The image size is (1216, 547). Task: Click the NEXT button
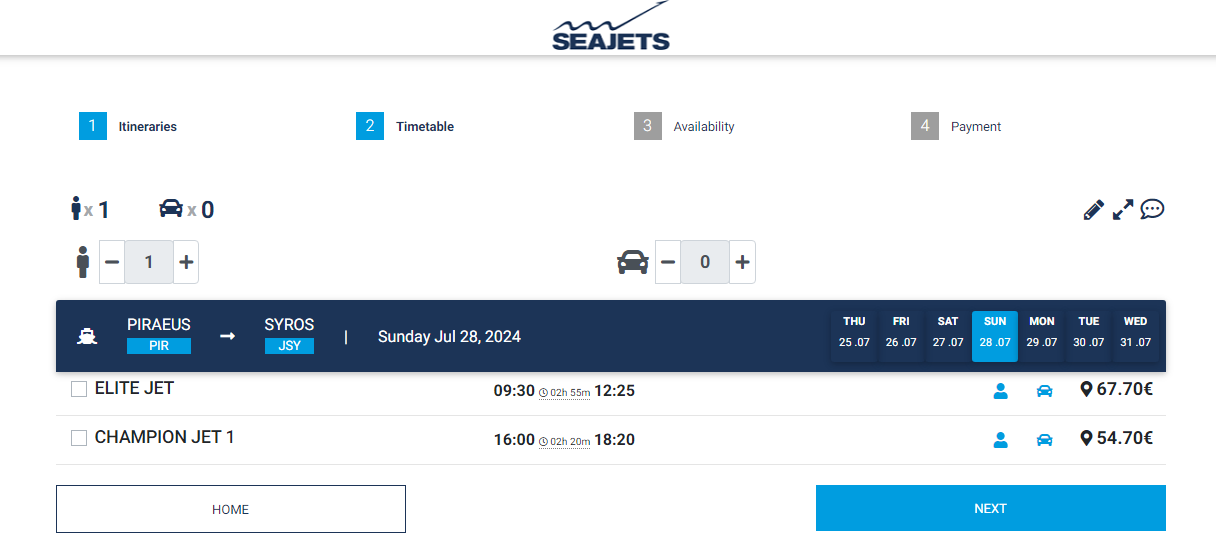click(990, 508)
